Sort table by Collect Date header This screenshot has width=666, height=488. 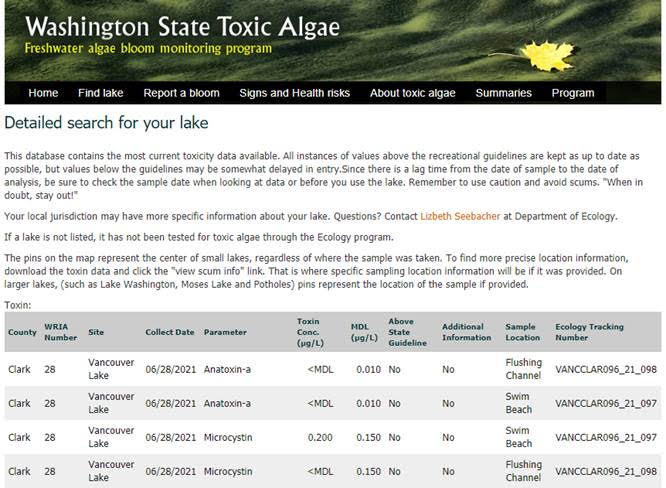click(x=170, y=332)
